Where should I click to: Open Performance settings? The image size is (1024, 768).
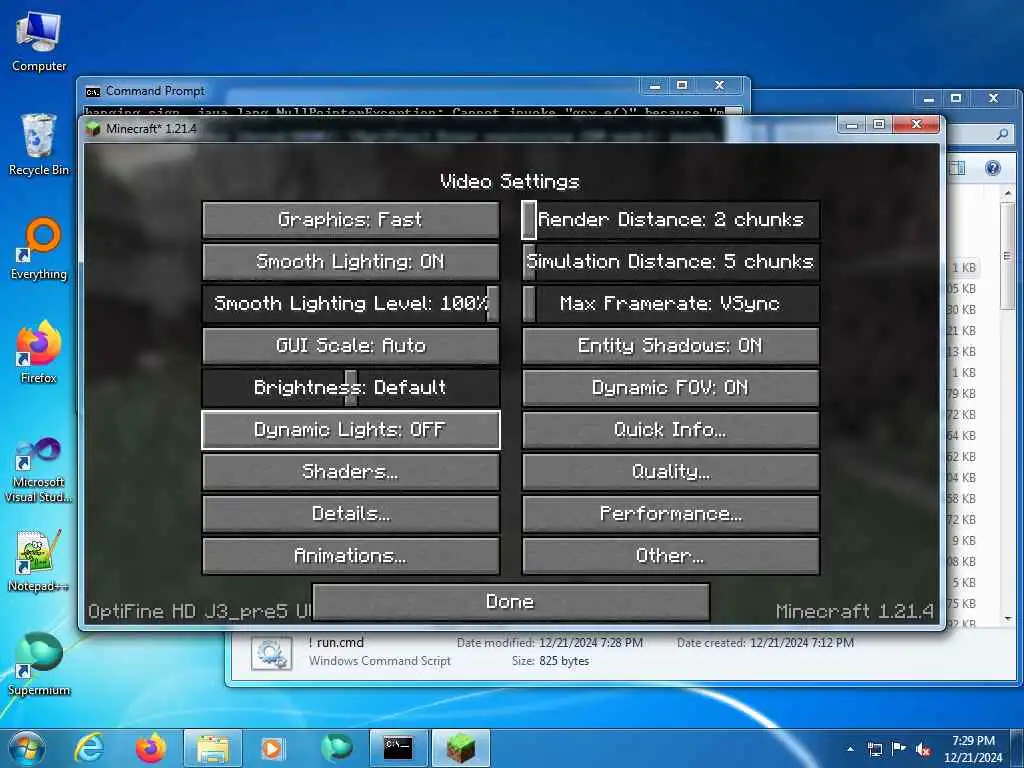coord(671,514)
